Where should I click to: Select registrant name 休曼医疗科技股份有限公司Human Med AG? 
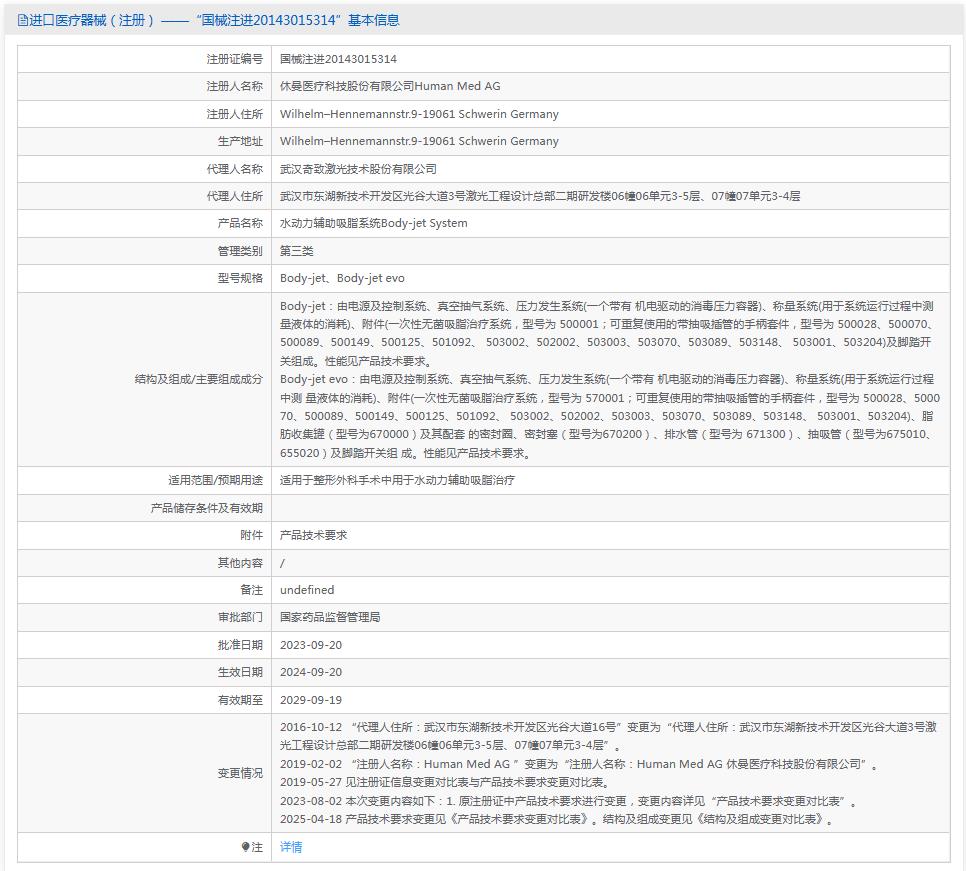(x=390, y=86)
